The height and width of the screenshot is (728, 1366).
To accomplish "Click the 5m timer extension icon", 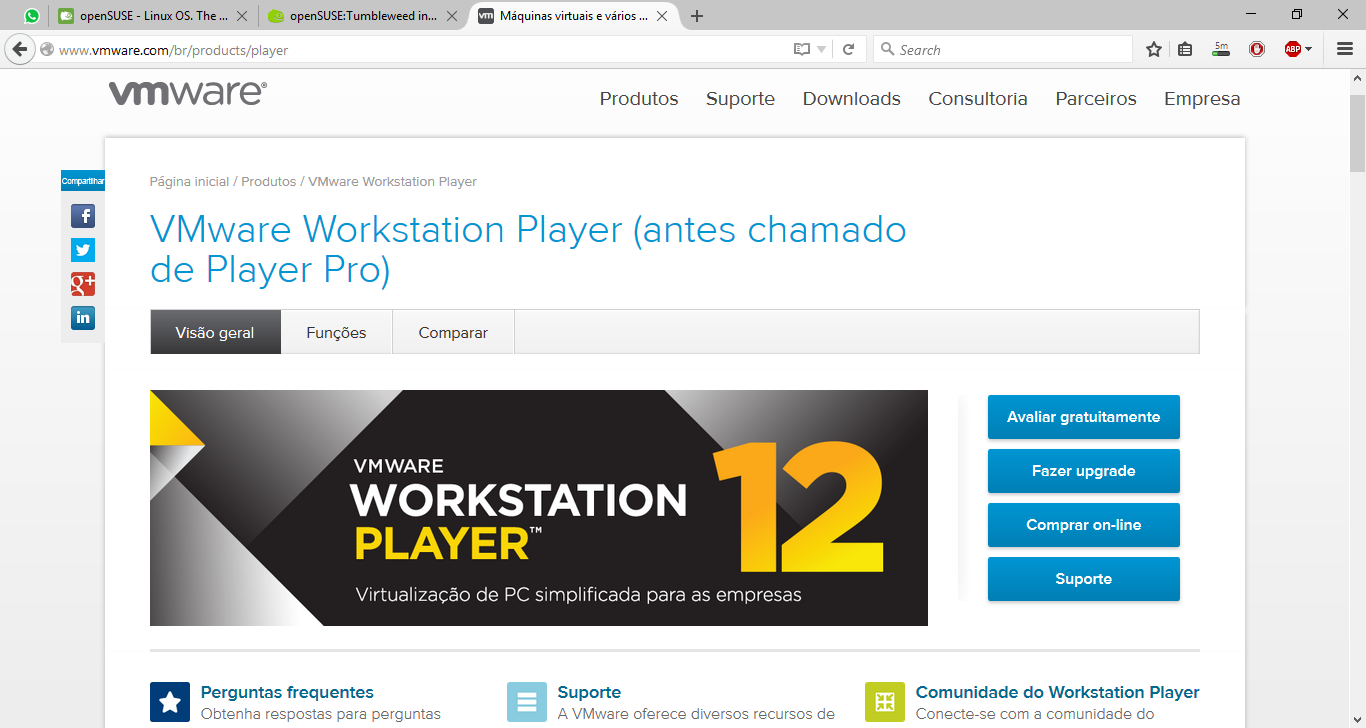I will pos(1220,49).
